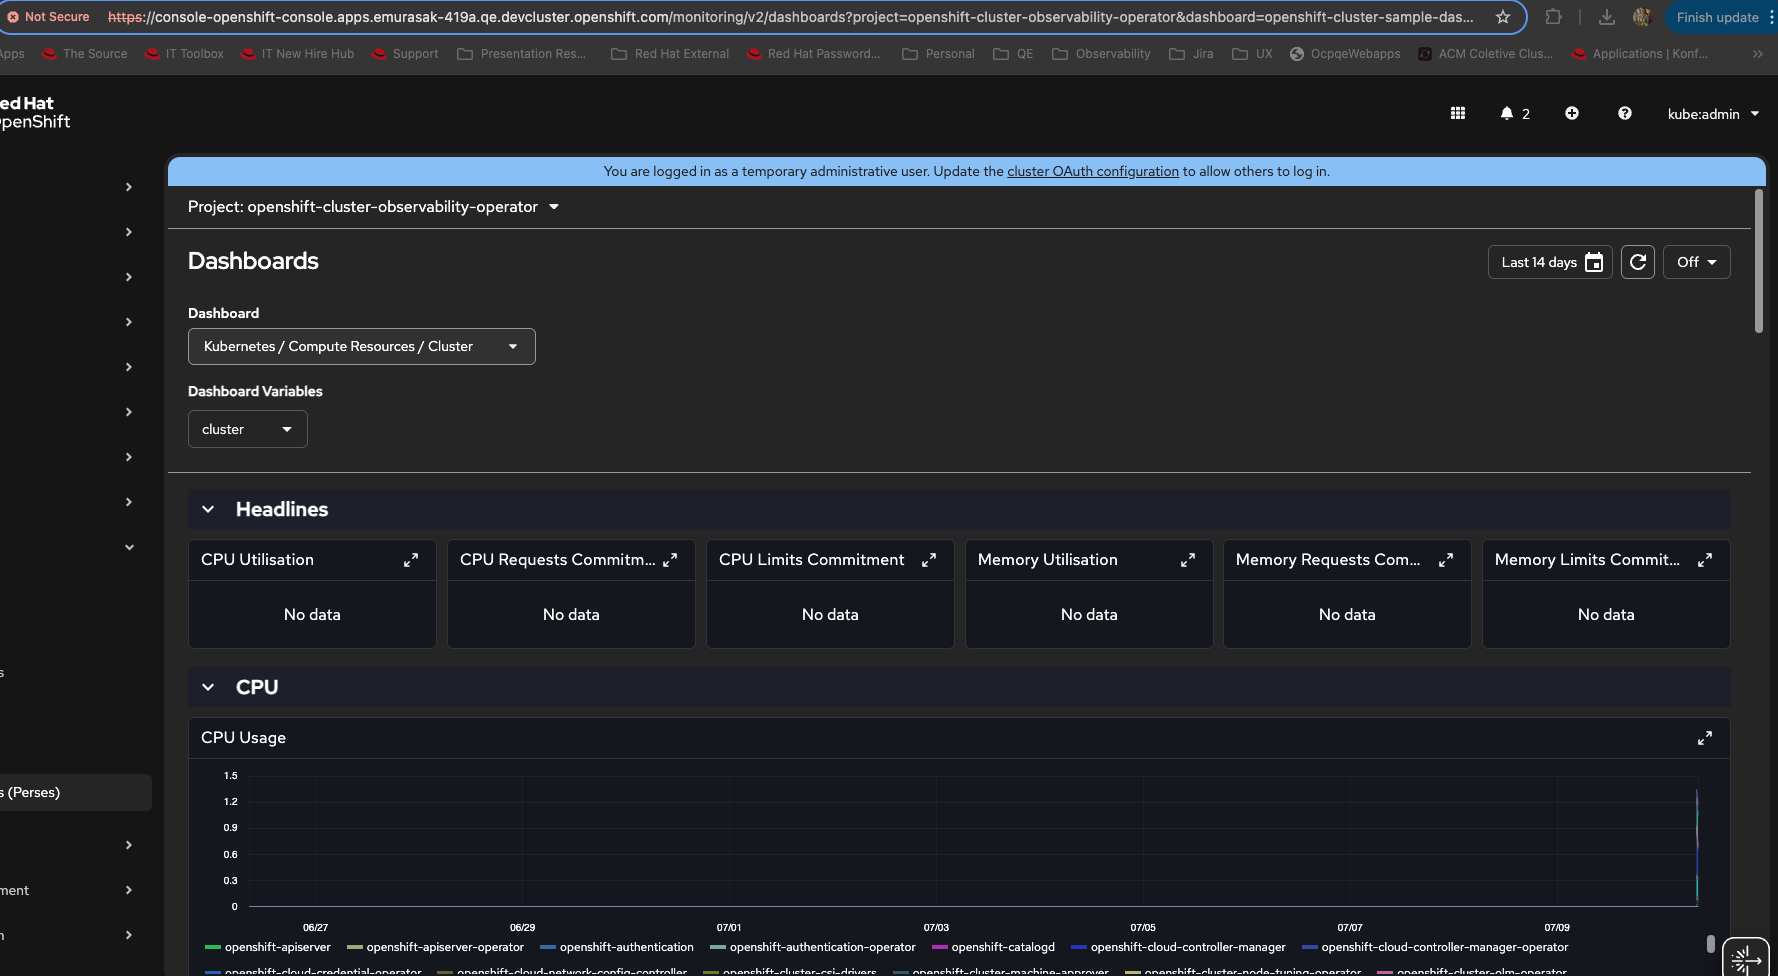1778x976 pixels.
Task: Open the Last 14 days time picker
Action: click(1549, 262)
